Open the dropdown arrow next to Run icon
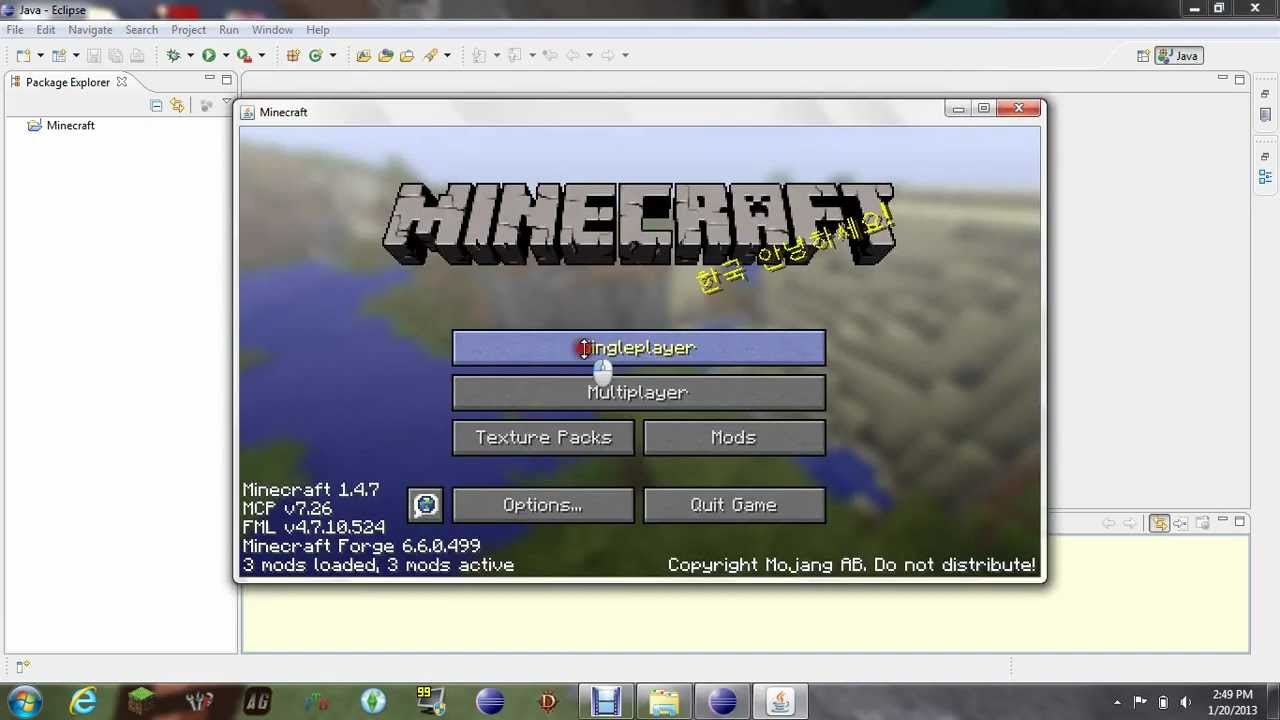The height and width of the screenshot is (720, 1280). 226,56
